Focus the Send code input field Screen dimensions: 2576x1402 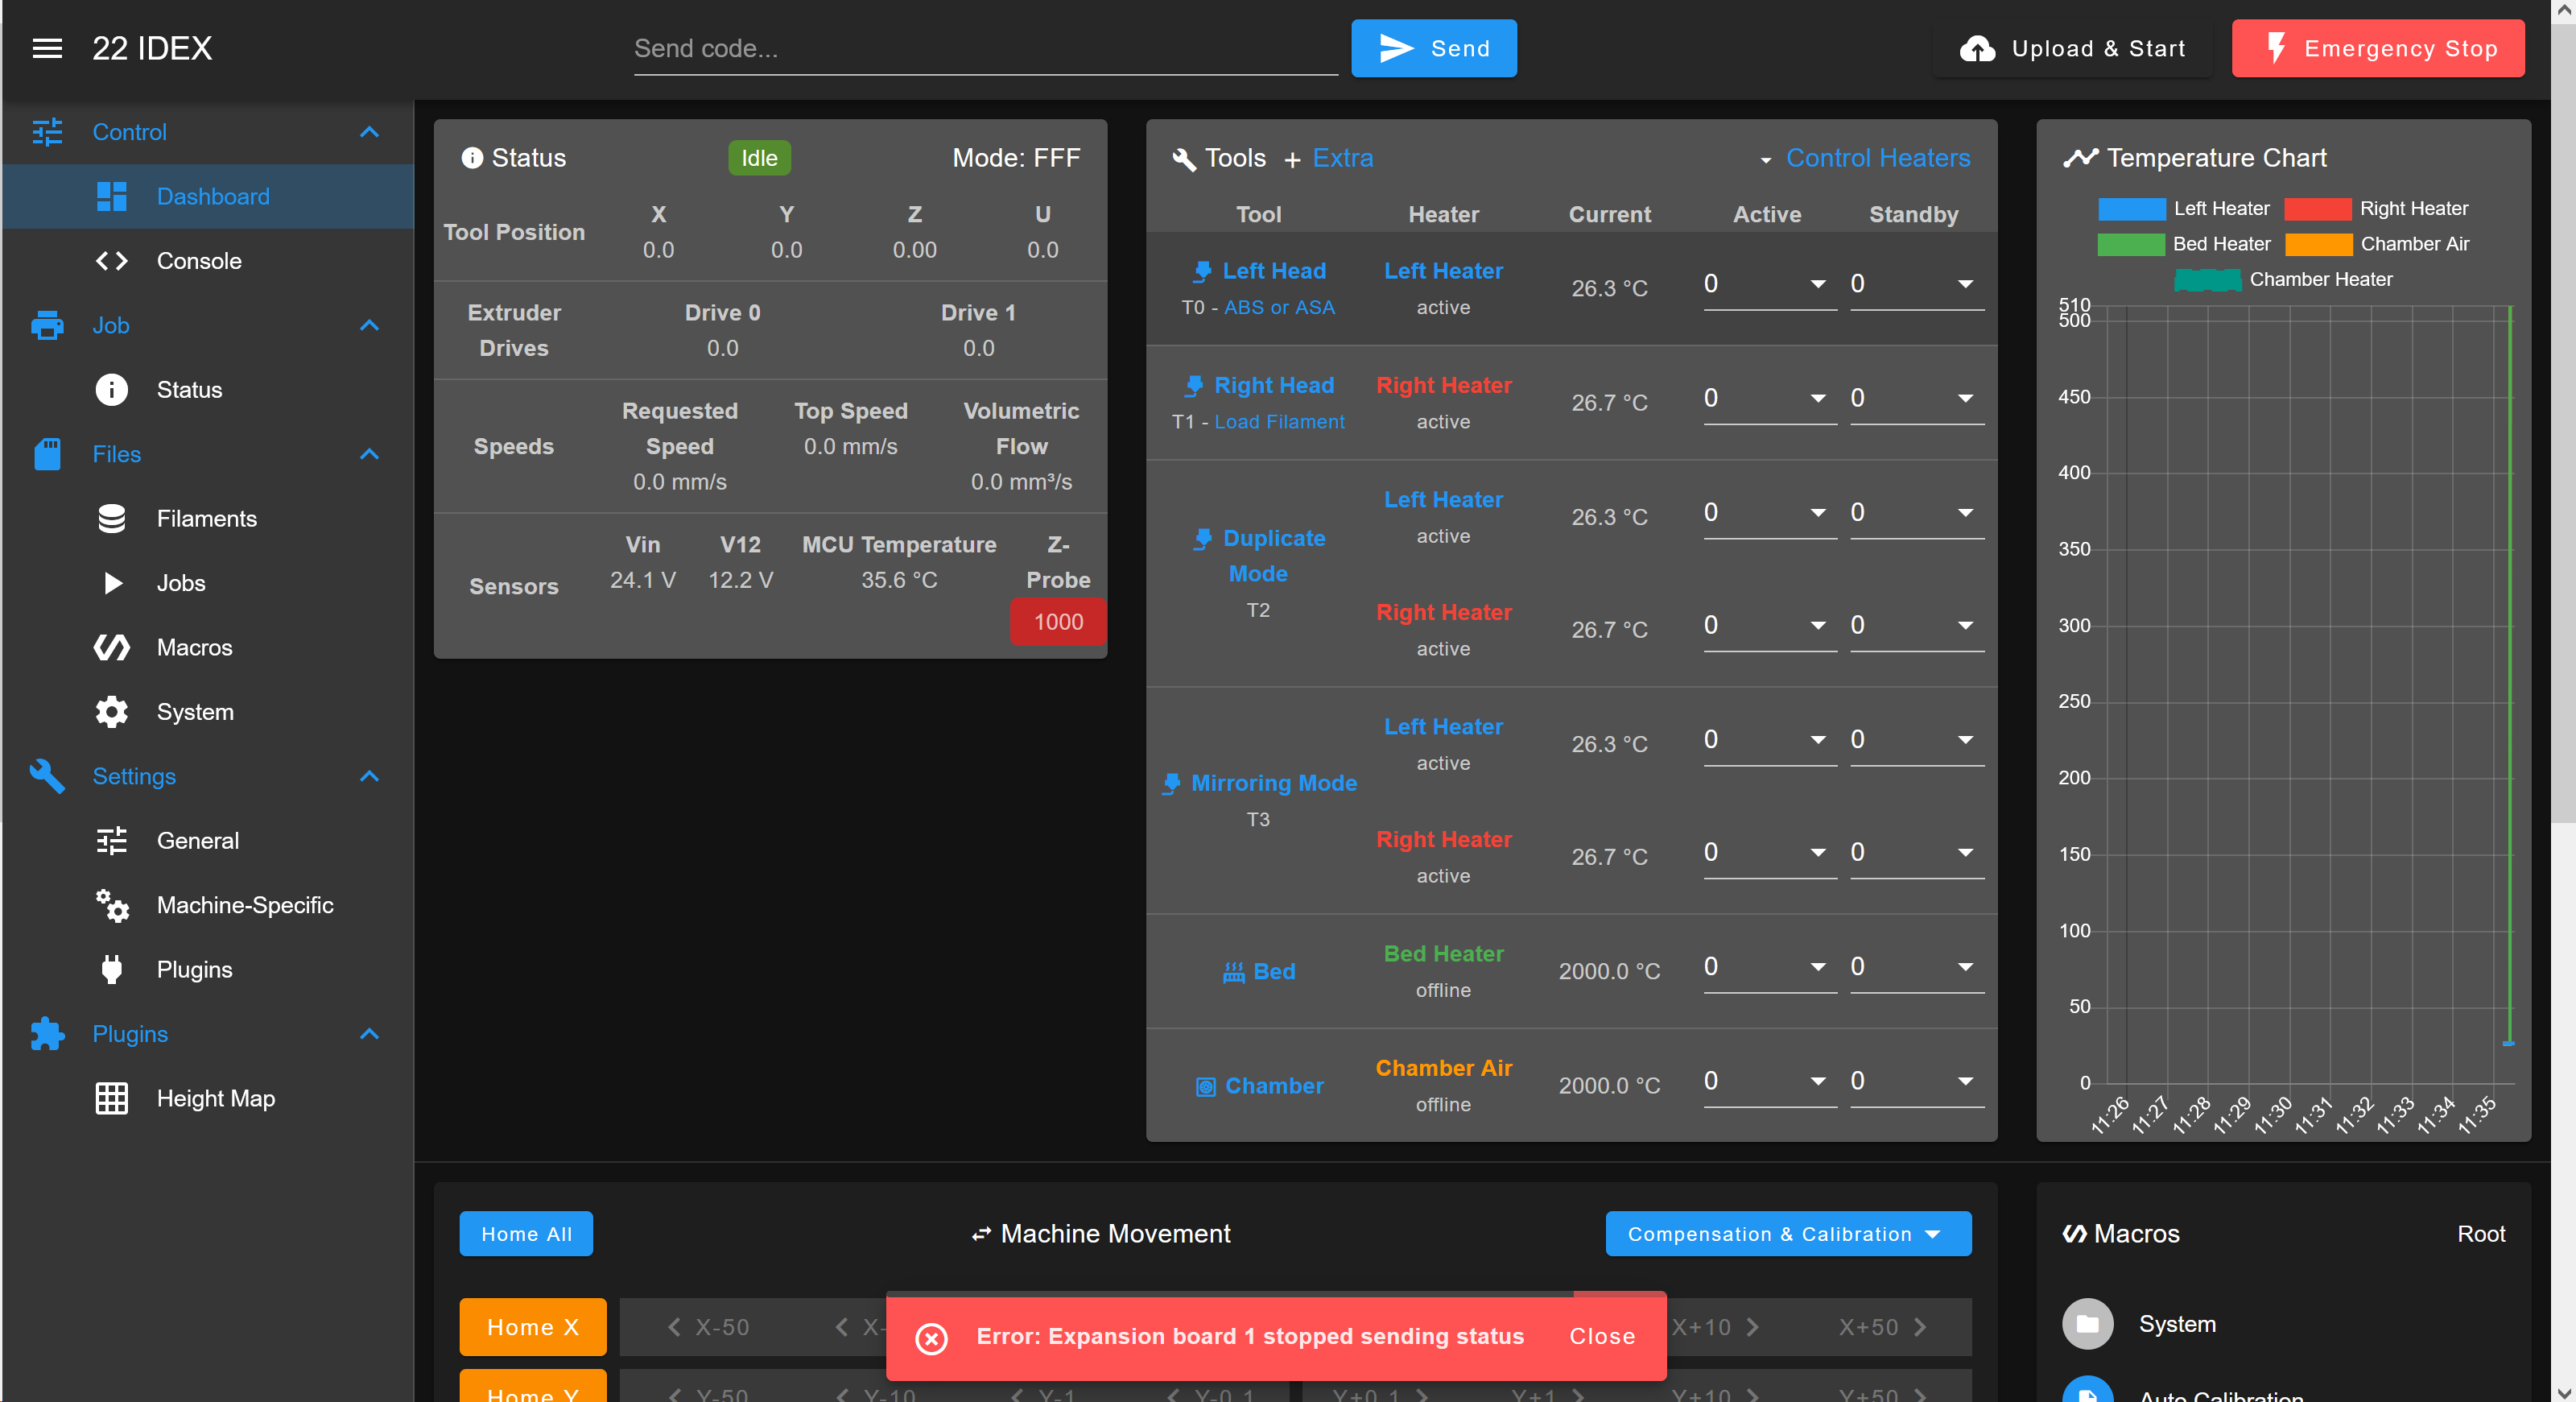[x=985, y=48]
